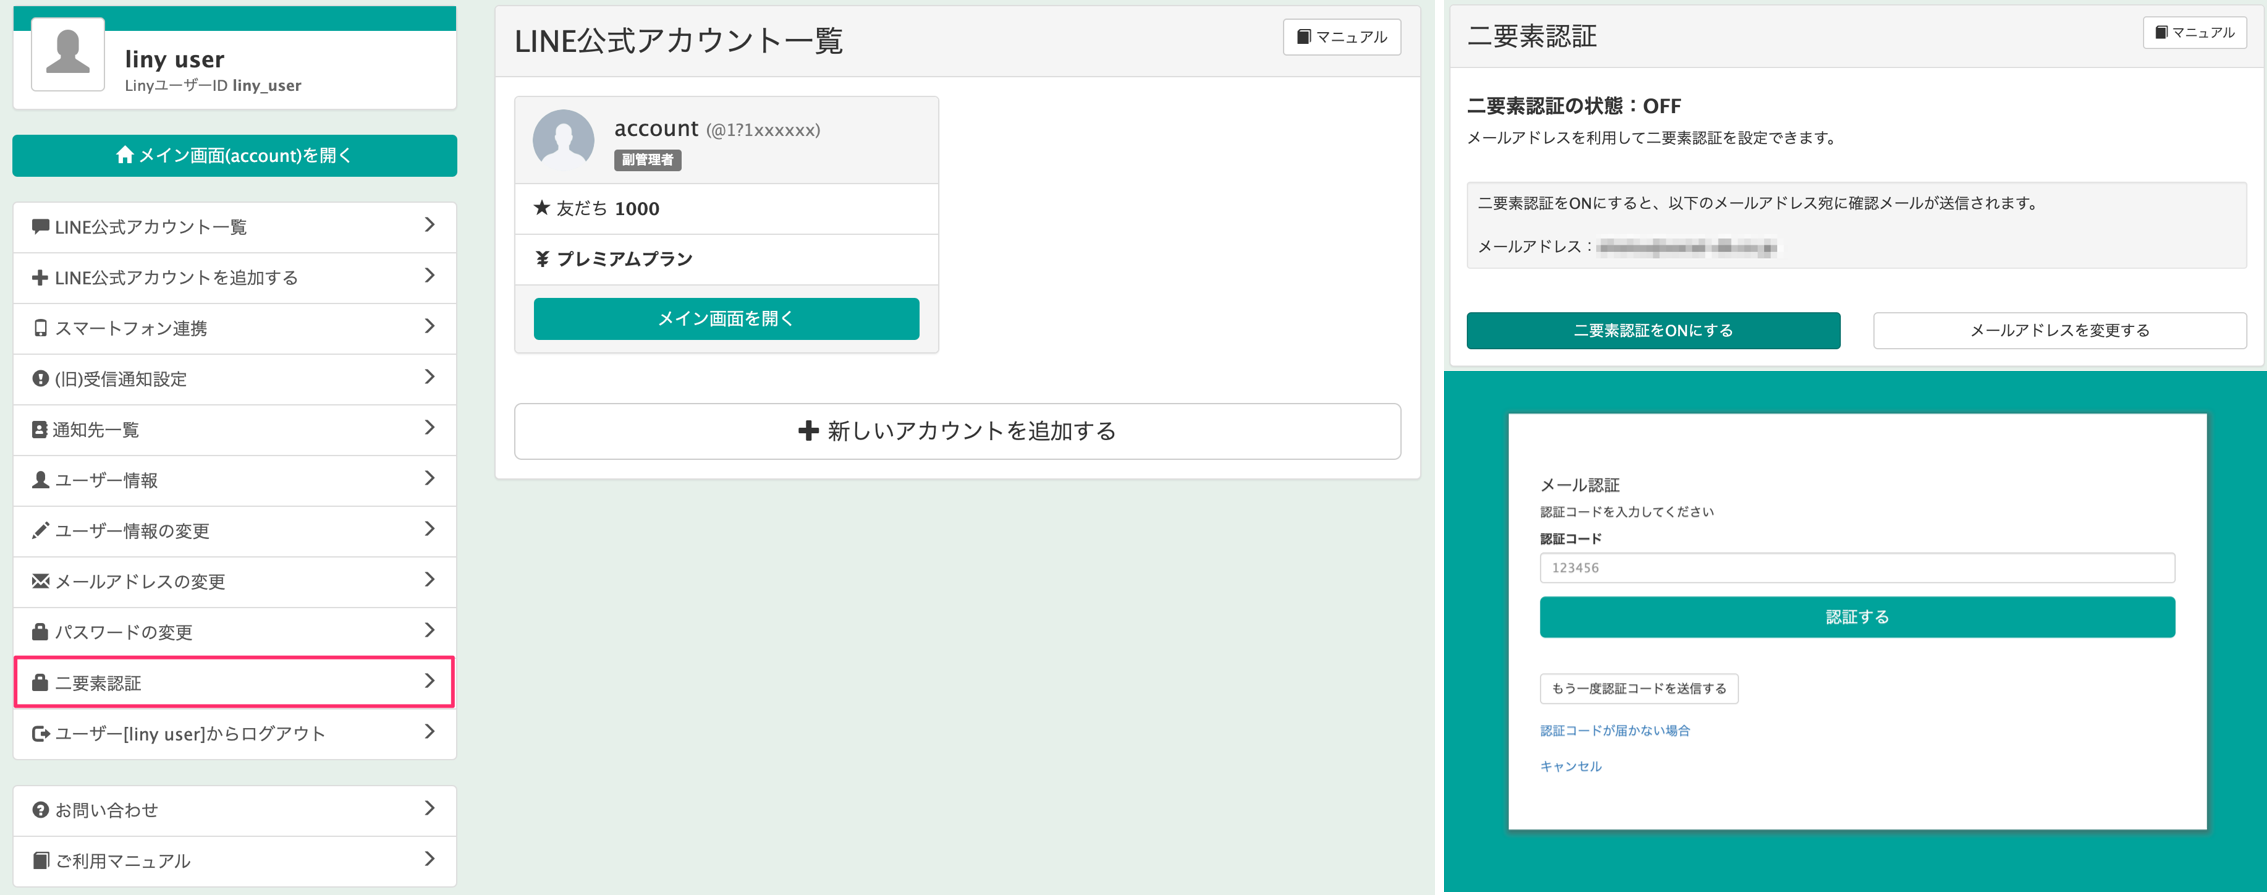Viewport: 2267px width, 895px height.
Task: Expand chevron on スマートフォン連携 row
Action: click(430, 326)
